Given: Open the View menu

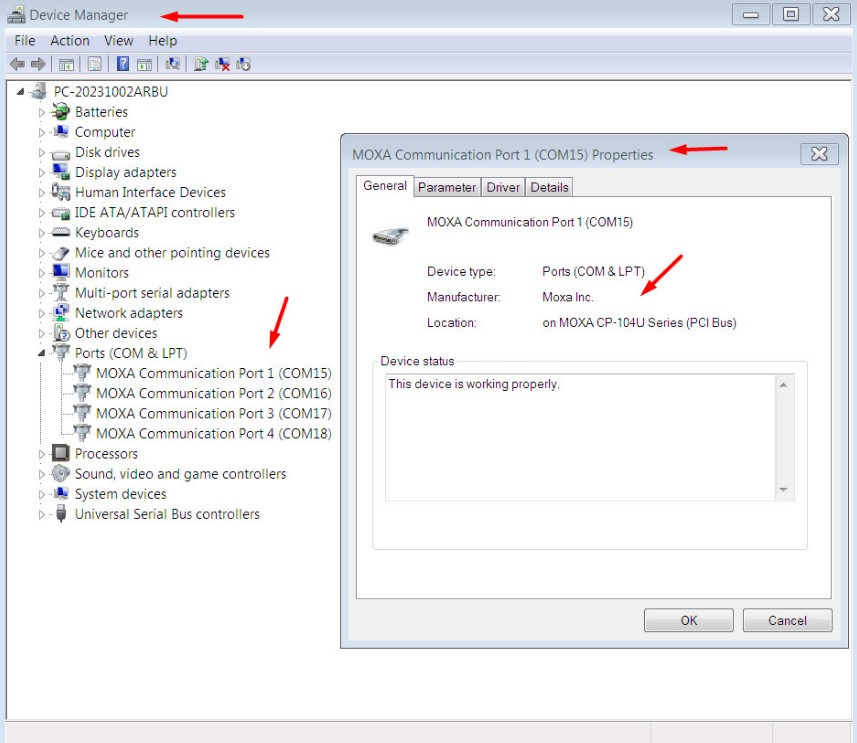Looking at the screenshot, I should 119,41.
